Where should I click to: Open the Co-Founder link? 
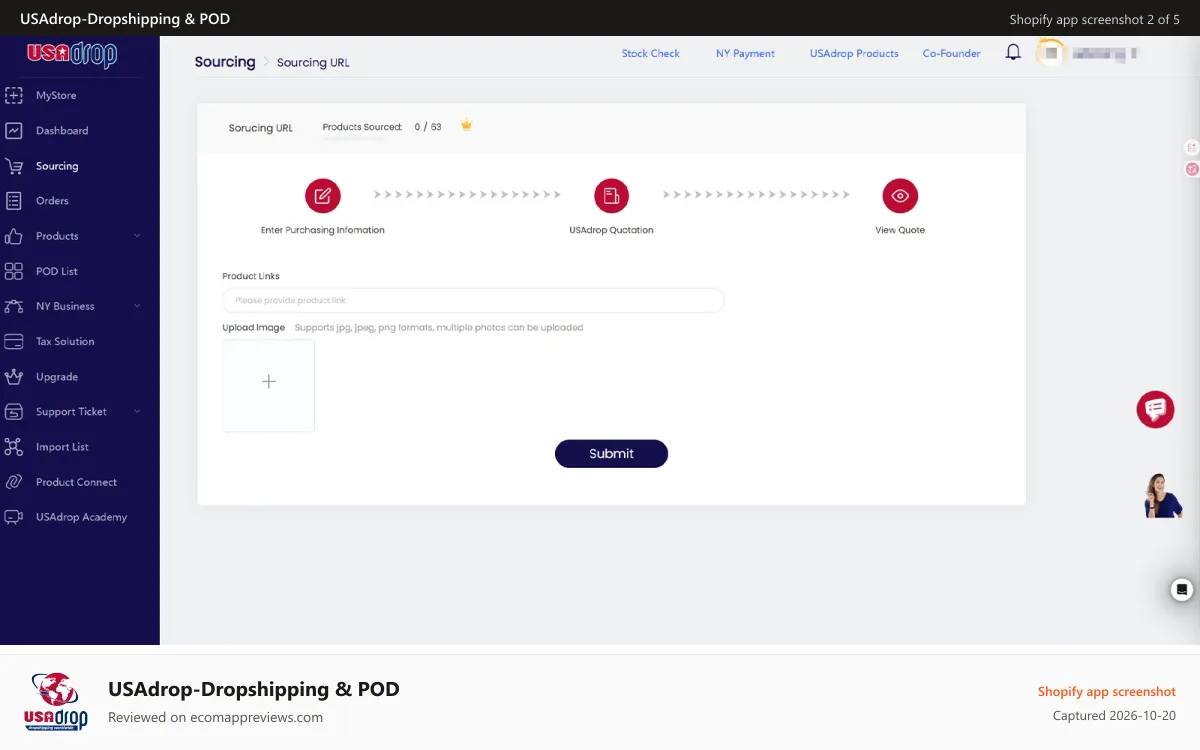pyautogui.click(x=951, y=54)
